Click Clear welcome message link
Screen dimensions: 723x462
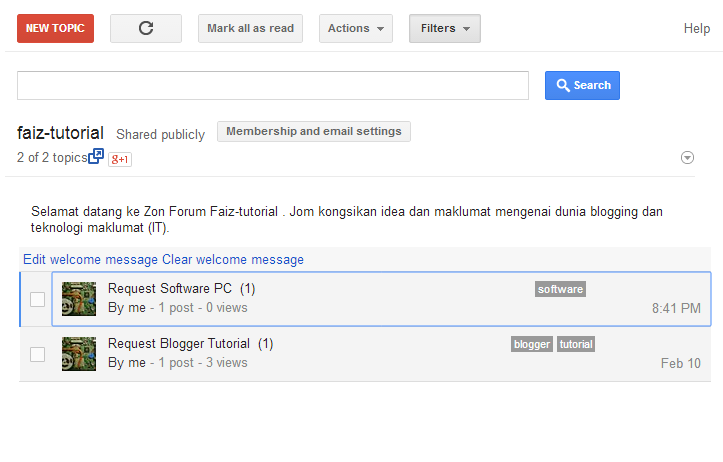tap(233, 260)
